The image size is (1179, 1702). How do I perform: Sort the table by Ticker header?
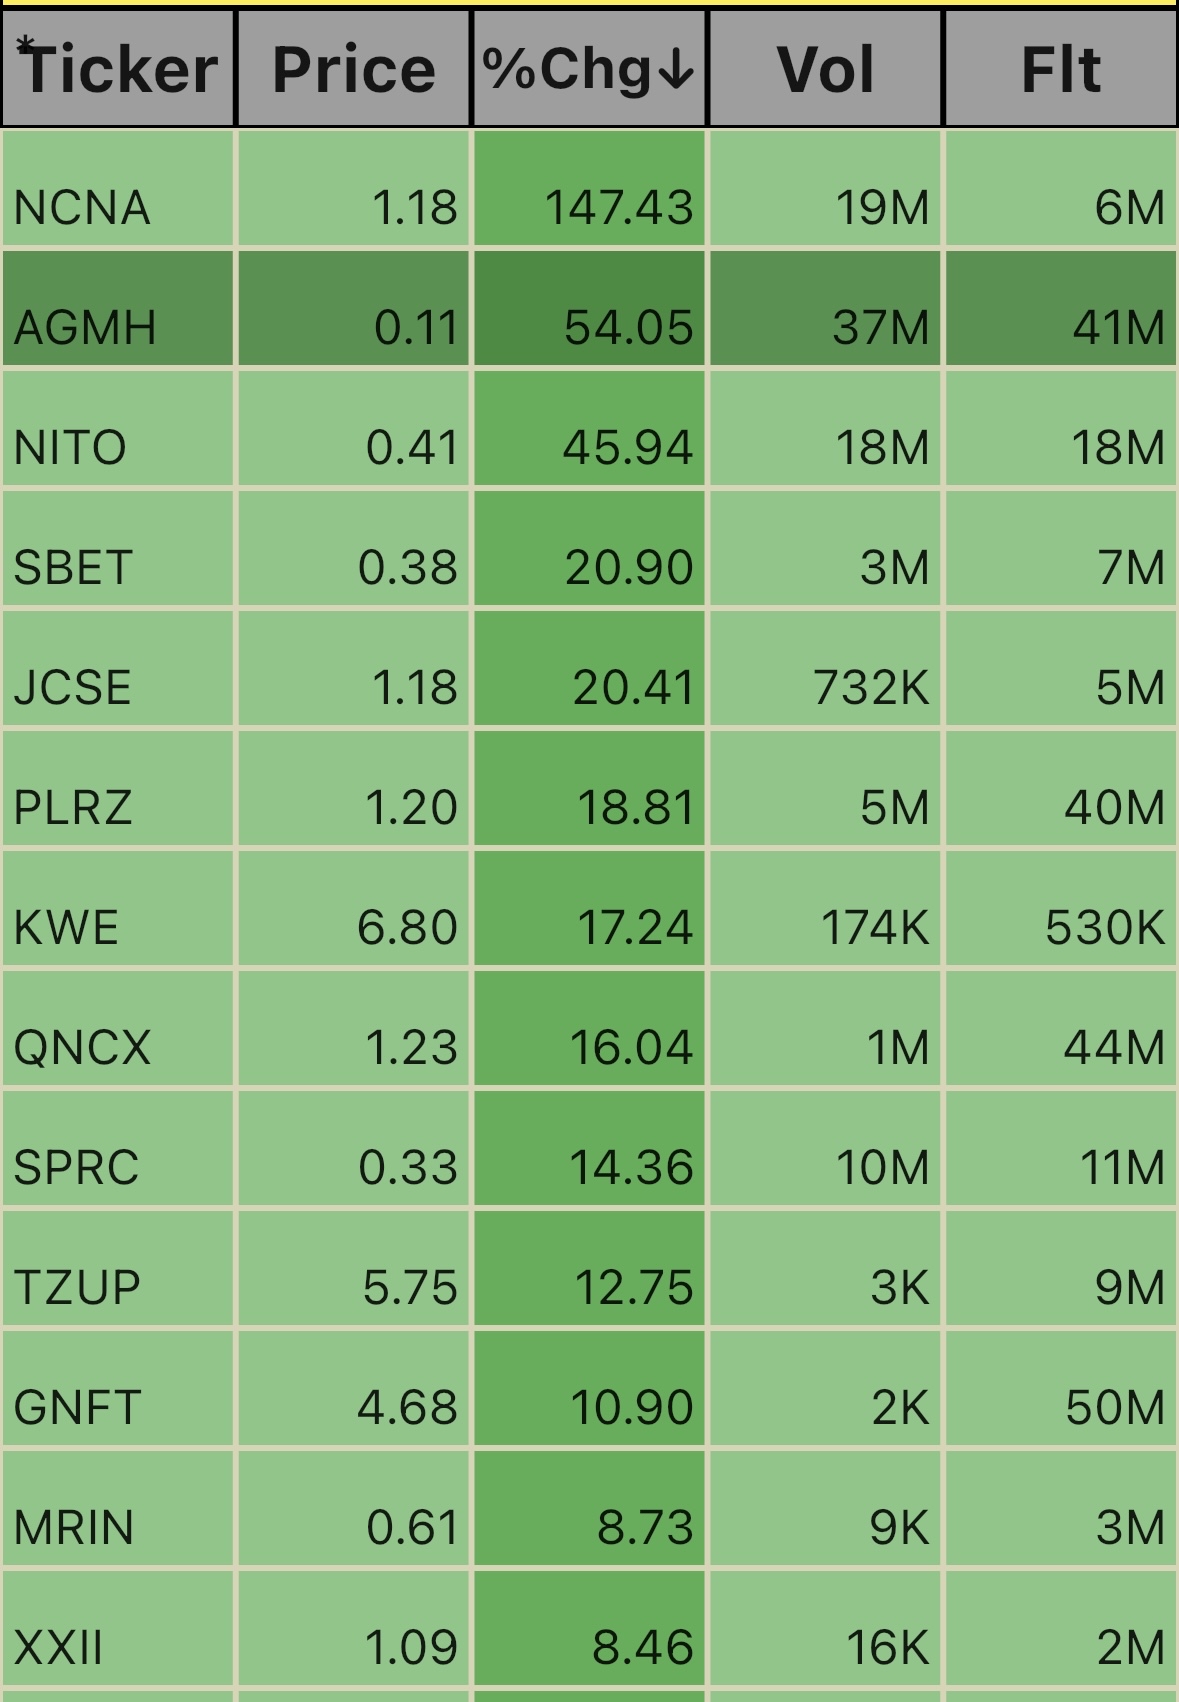[x=118, y=69]
